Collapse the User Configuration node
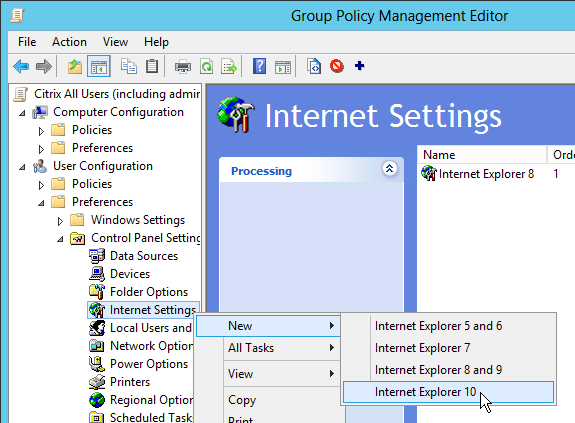This screenshot has height=423, width=575. click(22, 167)
